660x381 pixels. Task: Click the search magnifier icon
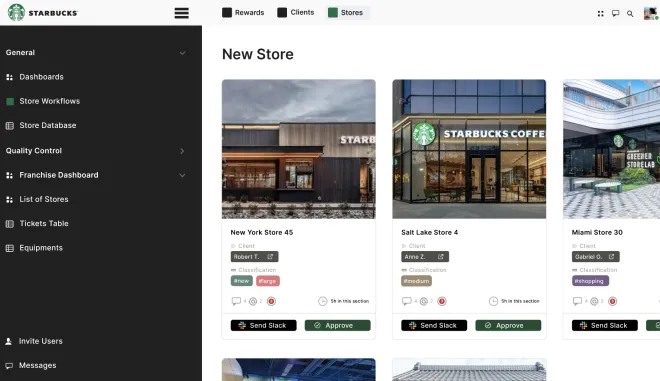[630, 13]
